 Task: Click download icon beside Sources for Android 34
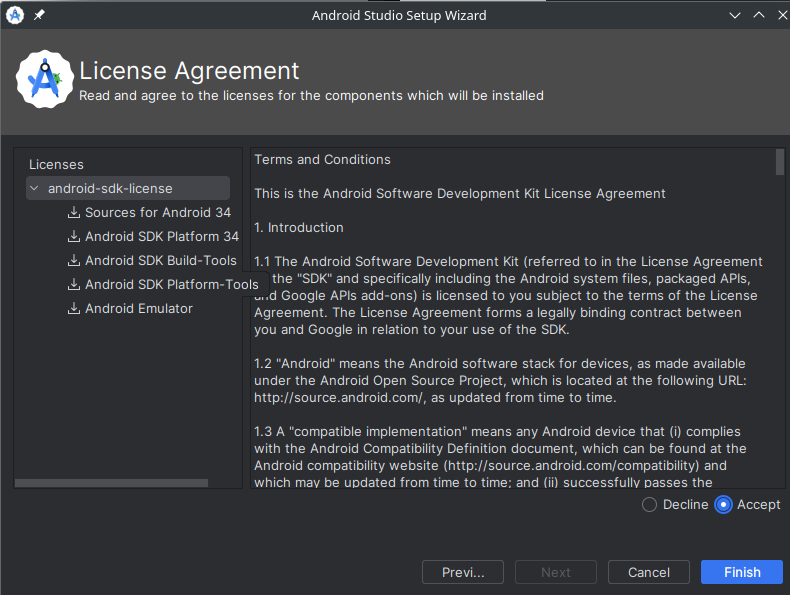74,213
